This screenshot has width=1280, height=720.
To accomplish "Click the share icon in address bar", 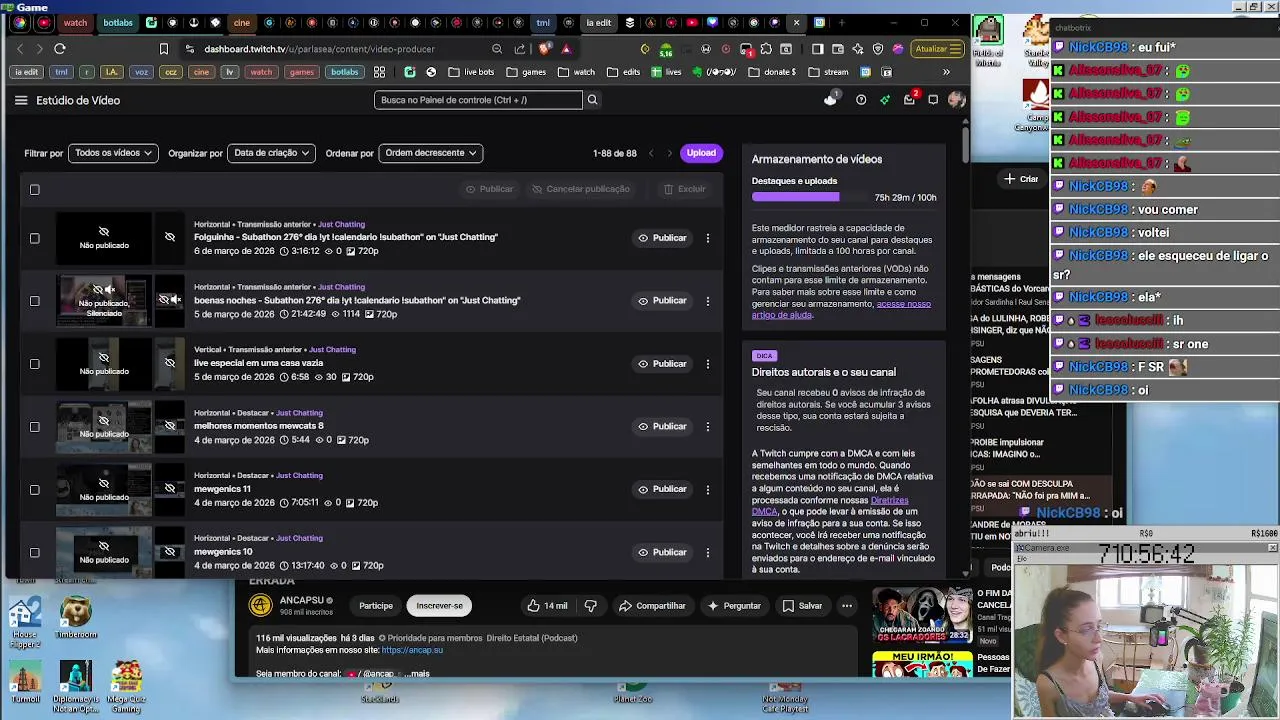I will pos(520,49).
